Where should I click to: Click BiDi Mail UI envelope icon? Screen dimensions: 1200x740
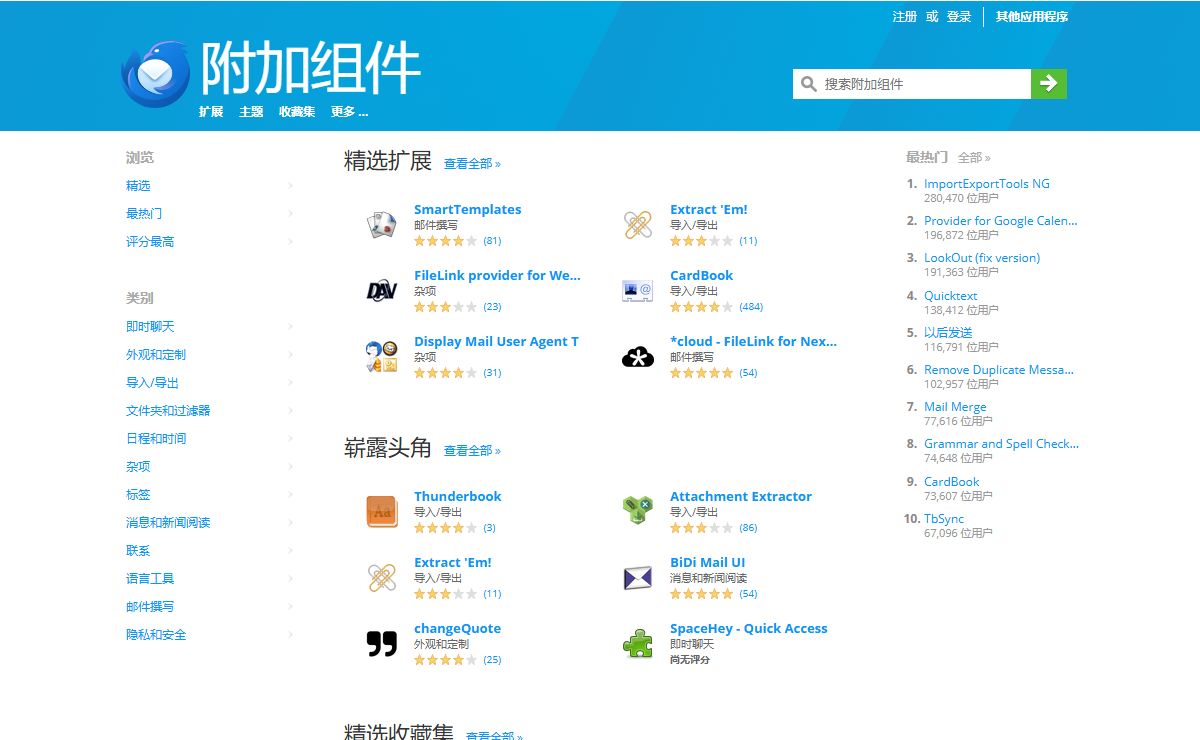638,578
